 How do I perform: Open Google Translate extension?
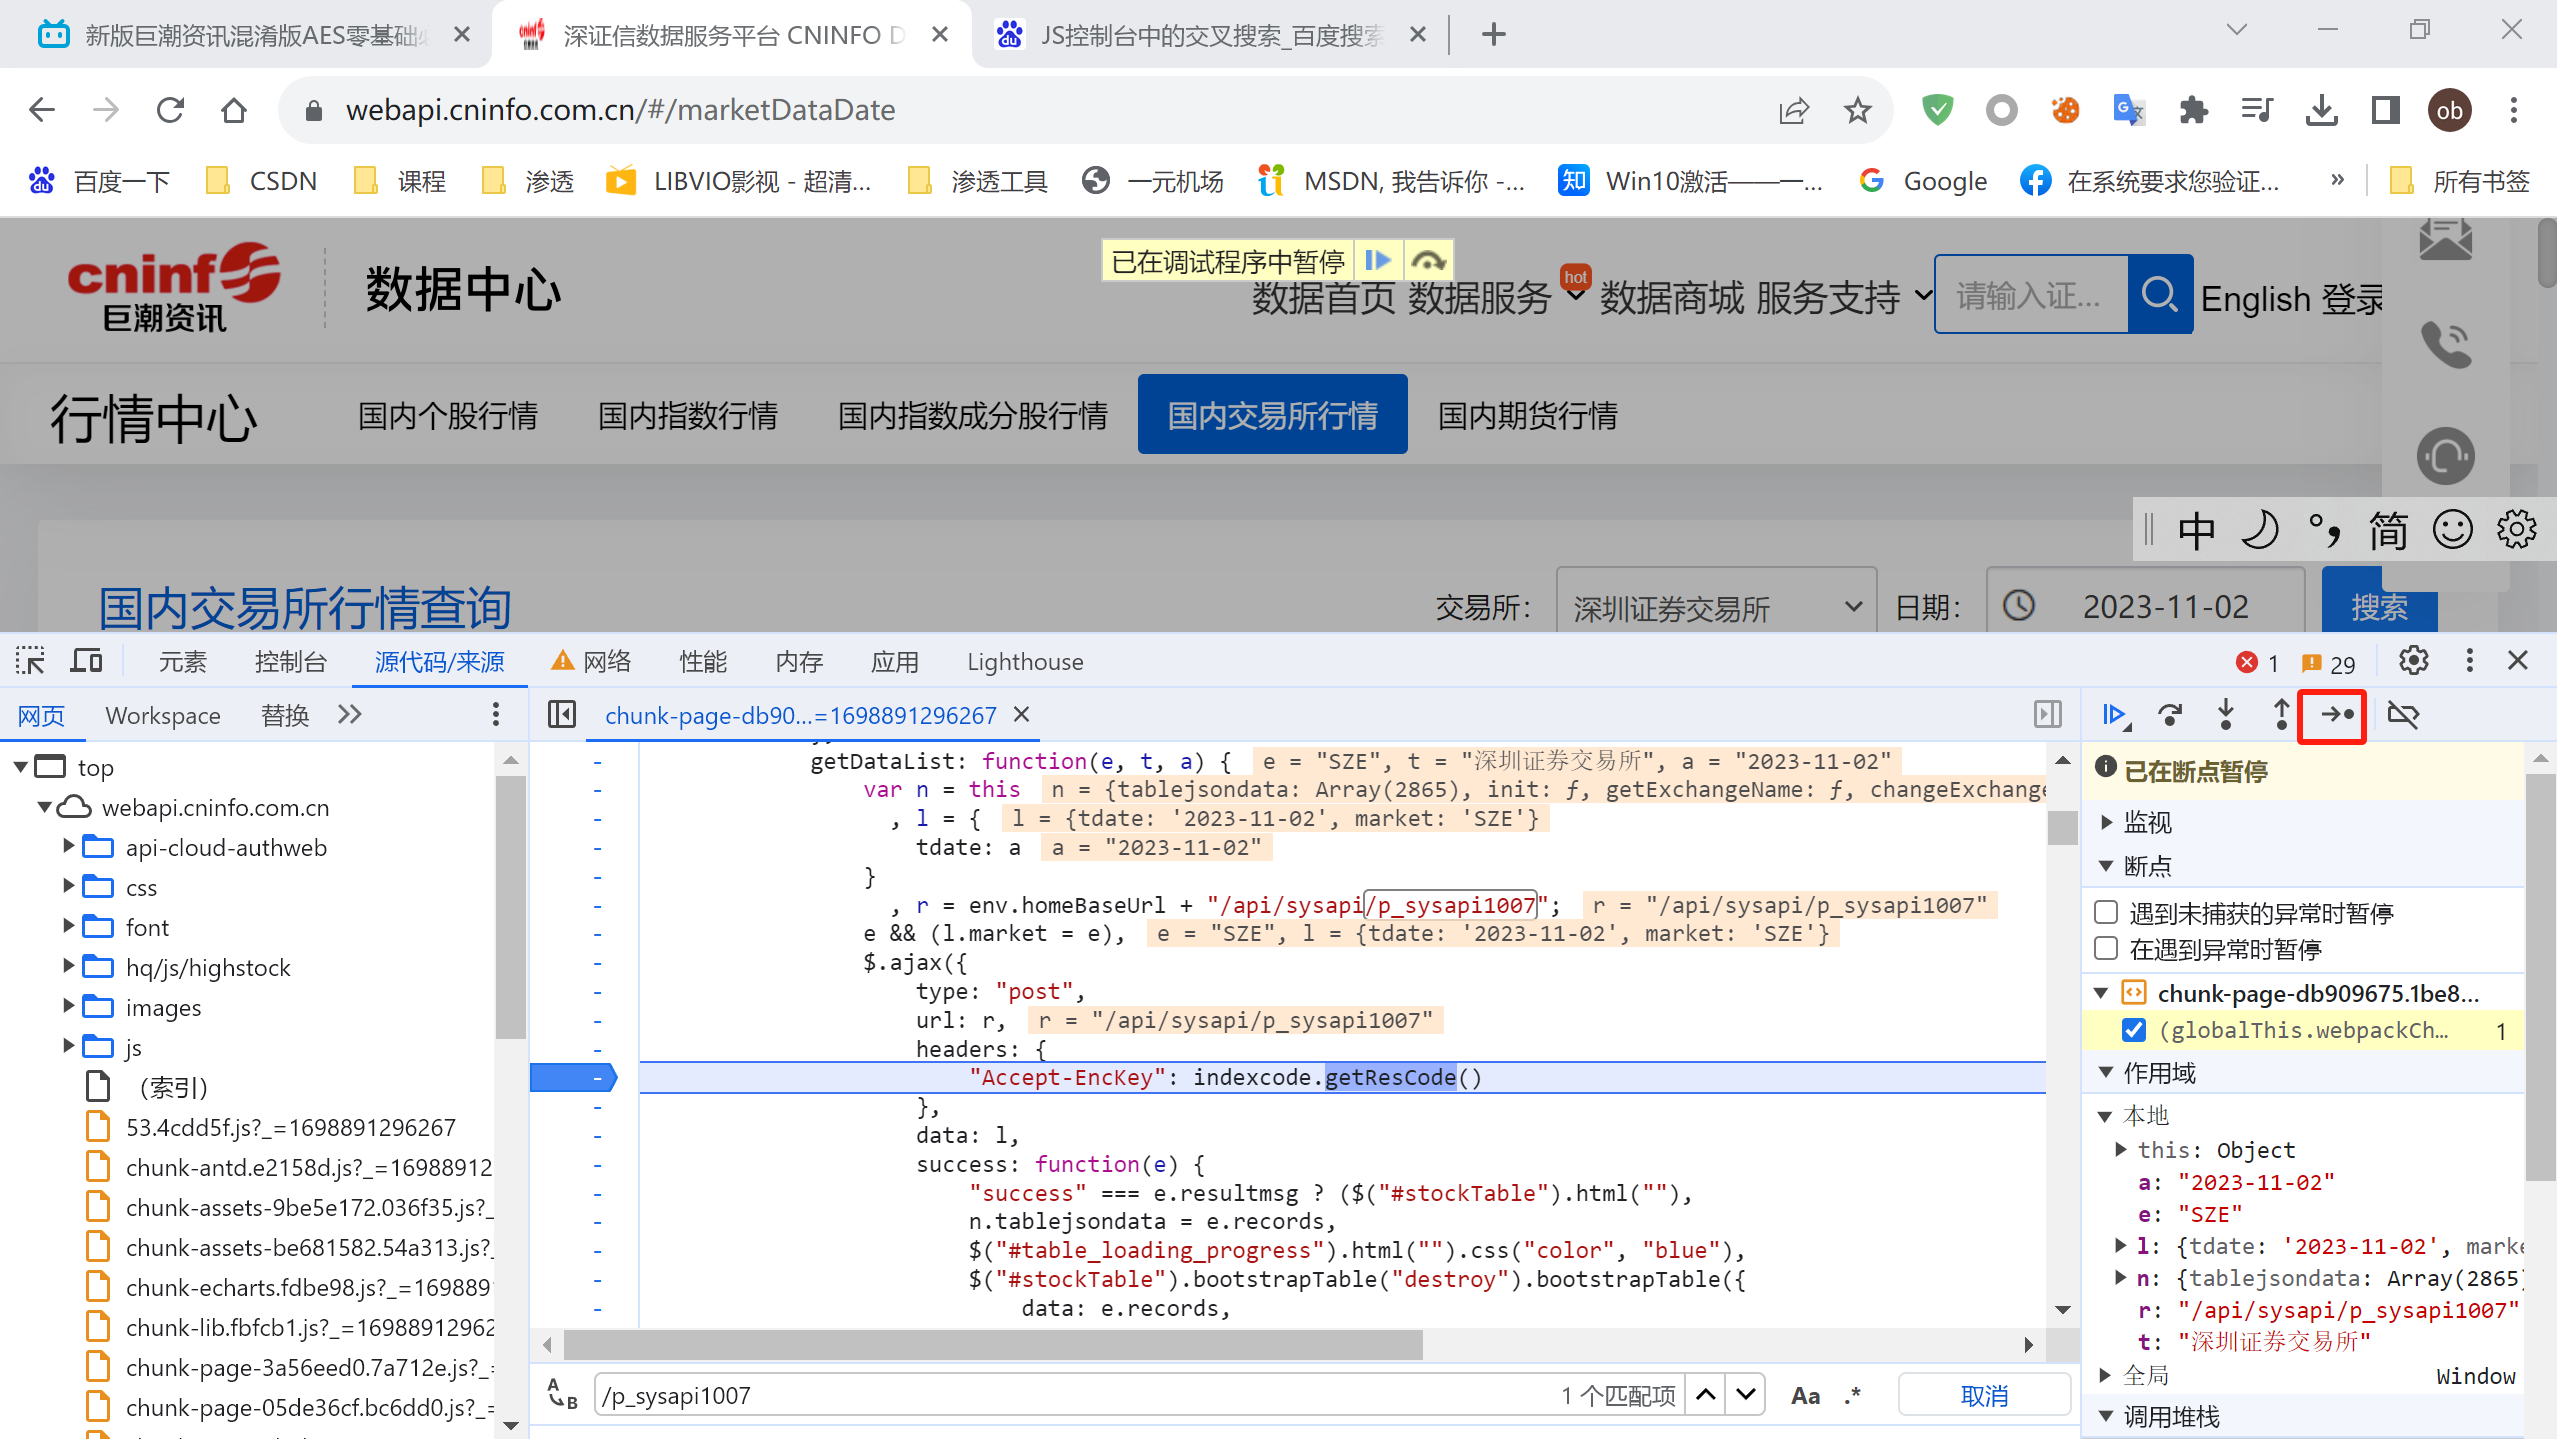[2129, 110]
